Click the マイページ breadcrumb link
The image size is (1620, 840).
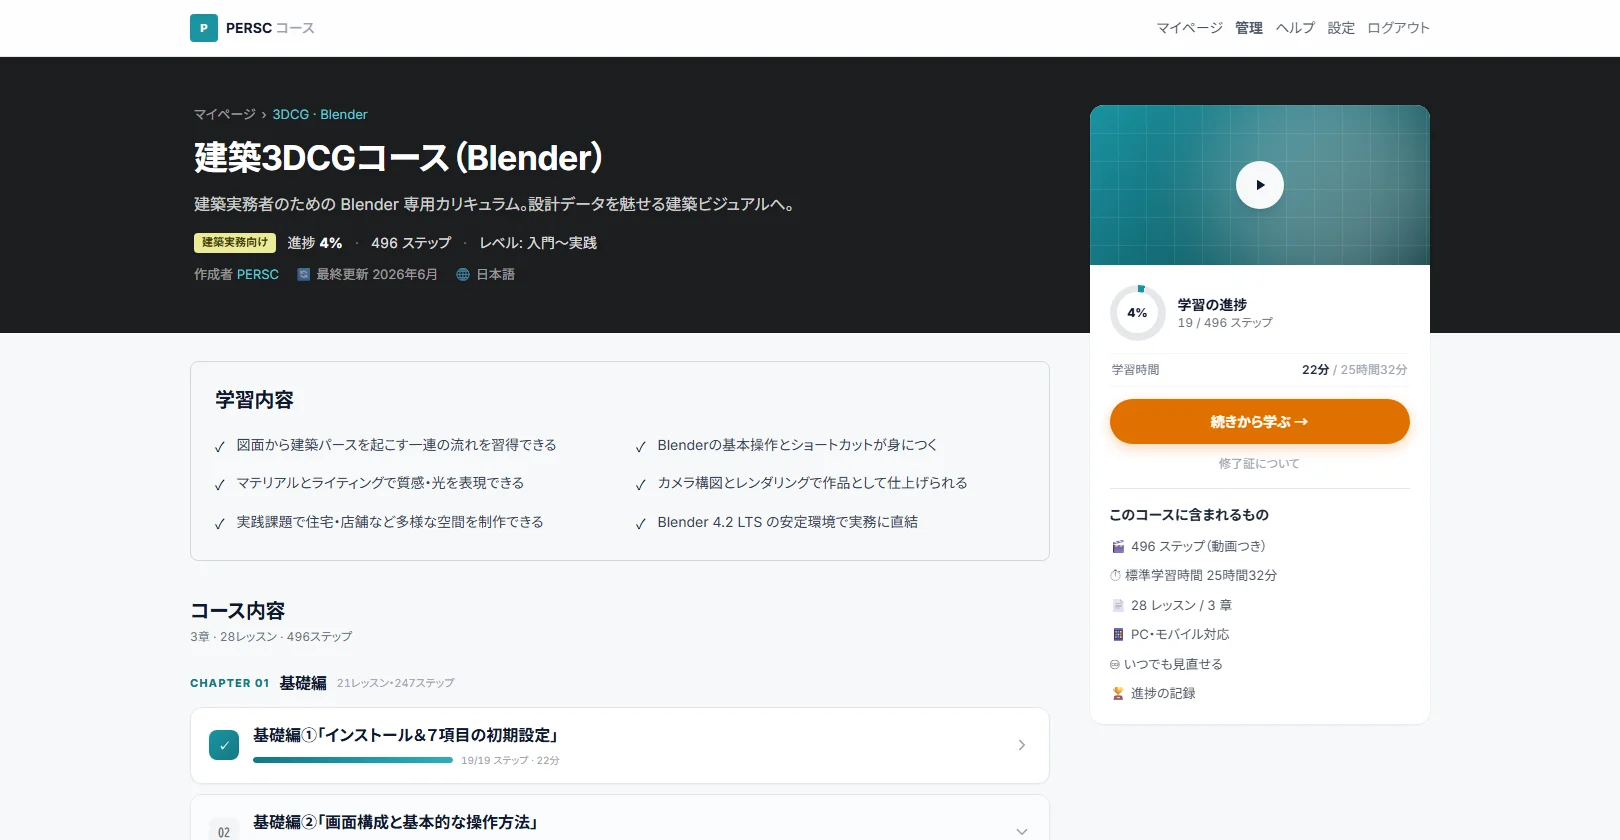coord(225,115)
